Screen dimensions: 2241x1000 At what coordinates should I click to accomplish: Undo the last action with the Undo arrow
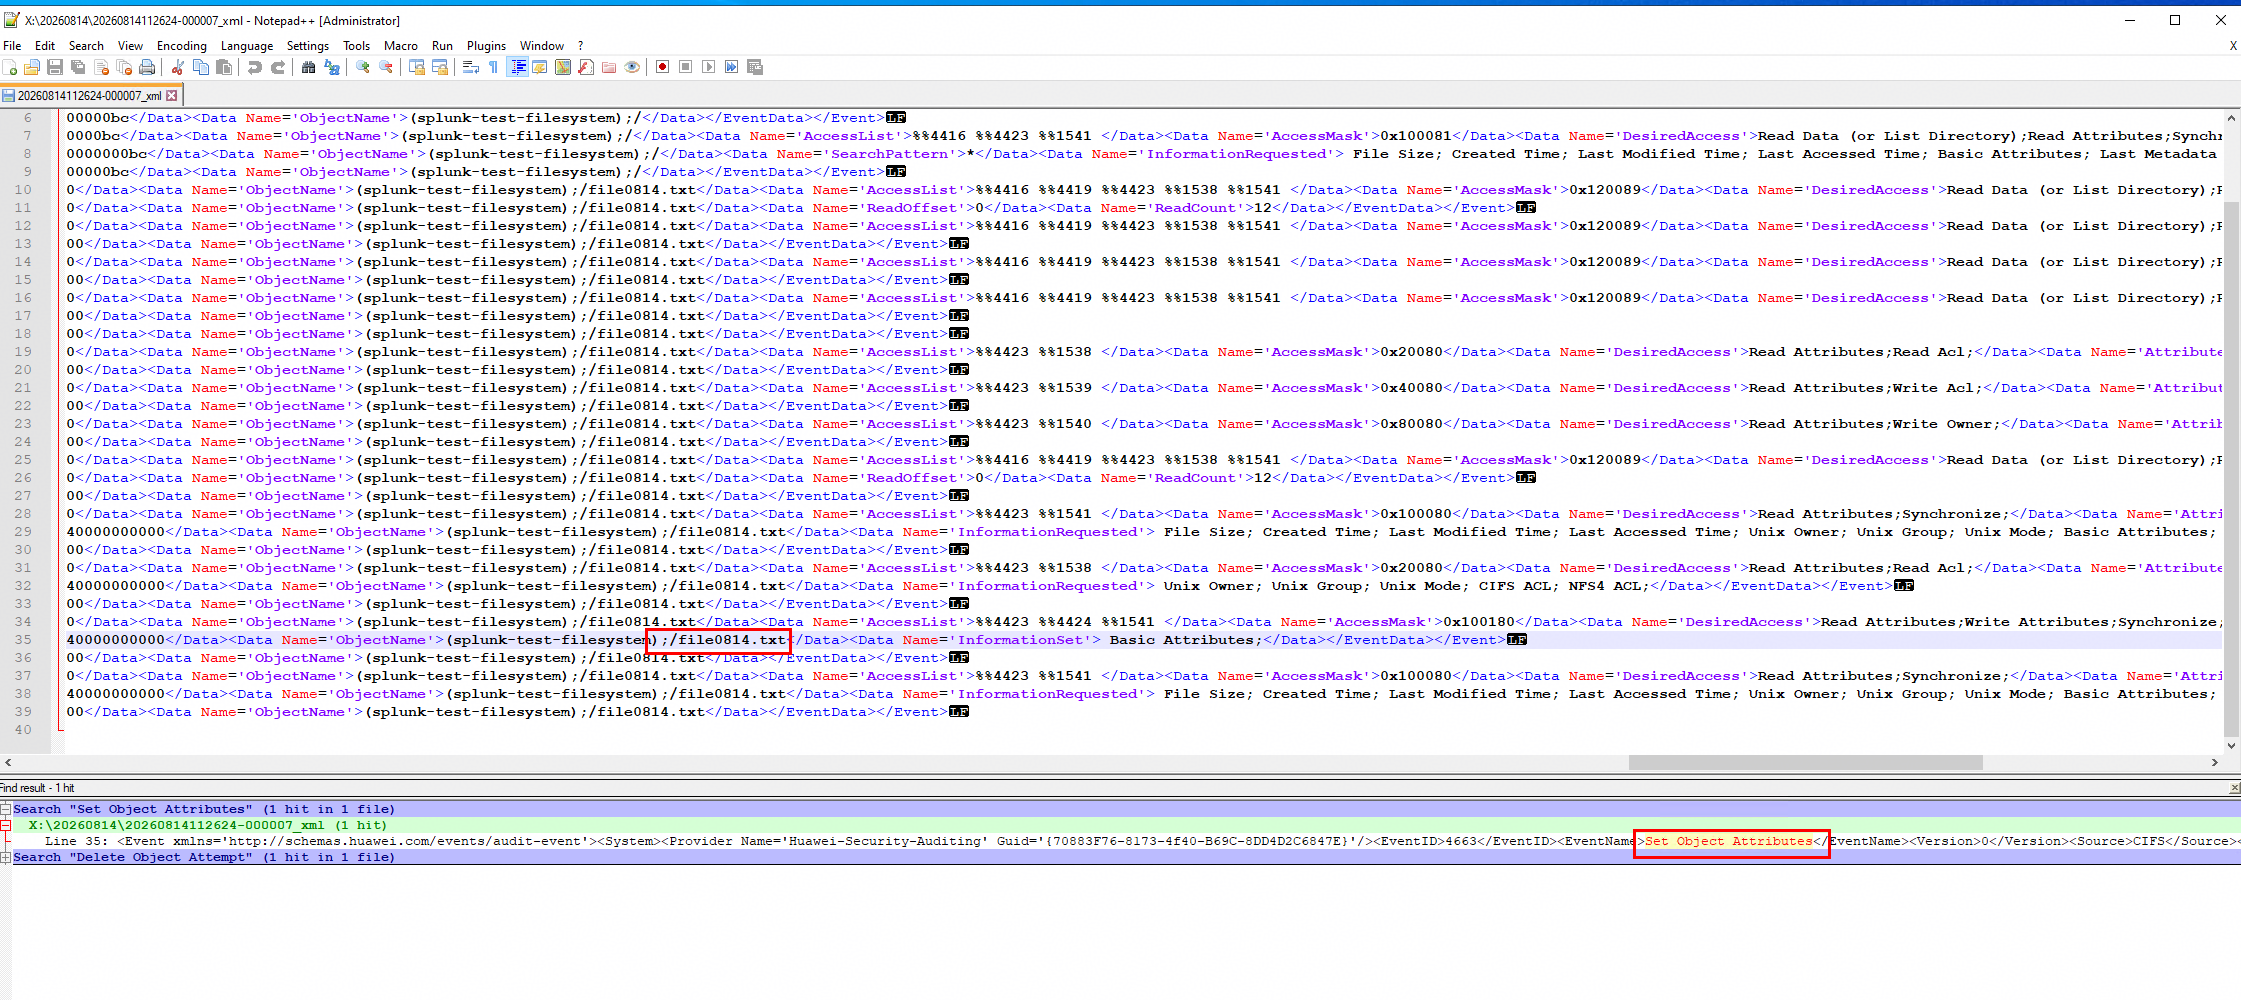click(x=254, y=67)
